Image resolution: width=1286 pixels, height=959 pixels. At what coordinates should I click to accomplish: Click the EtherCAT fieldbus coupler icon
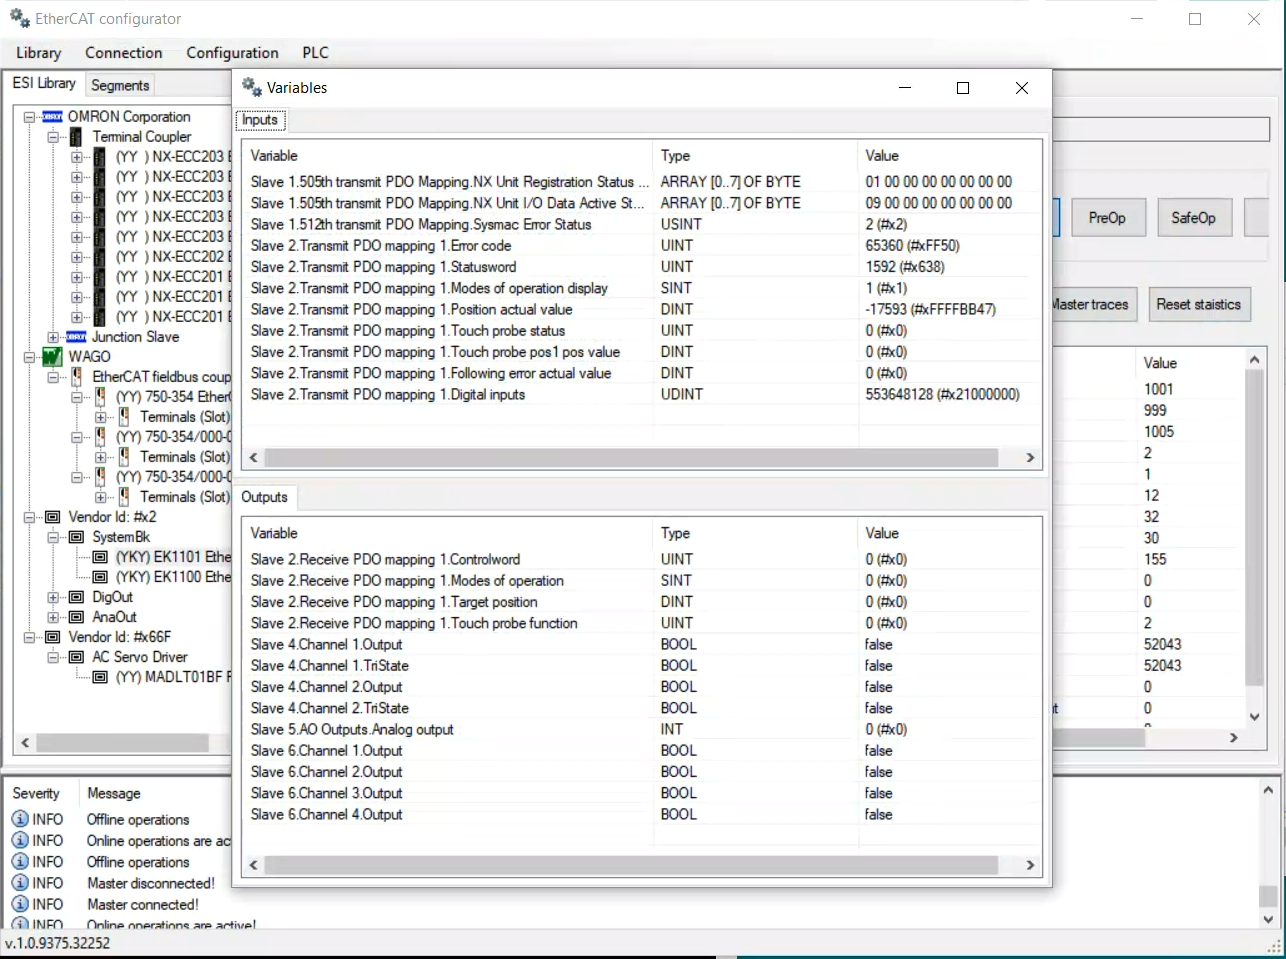point(76,377)
